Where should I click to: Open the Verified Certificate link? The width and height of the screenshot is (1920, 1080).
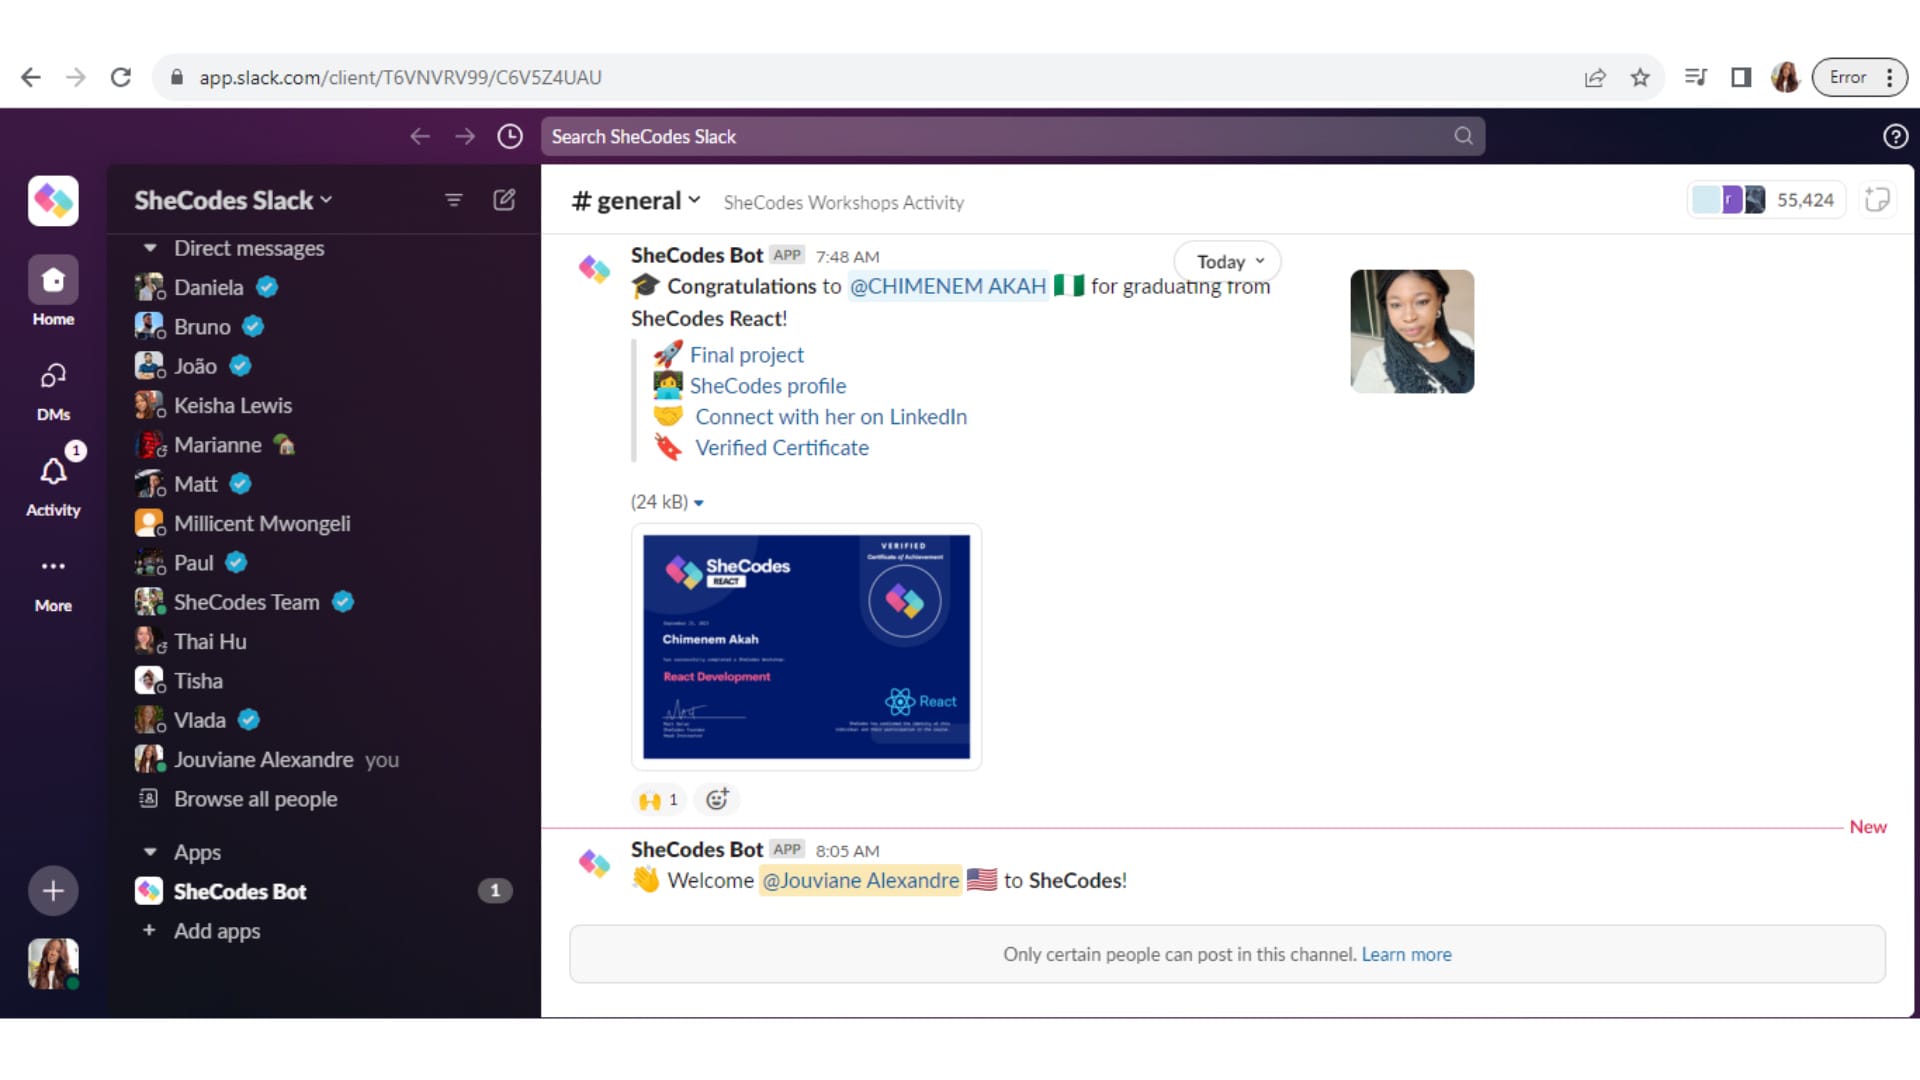tap(781, 448)
